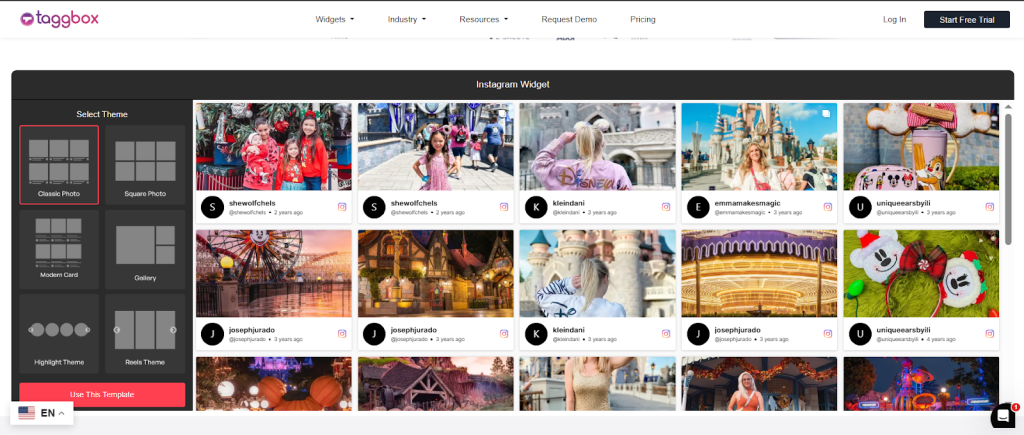Image resolution: width=1024 pixels, height=435 pixels.
Task: Expand the Widgets dropdown menu
Action: point(335,19)
